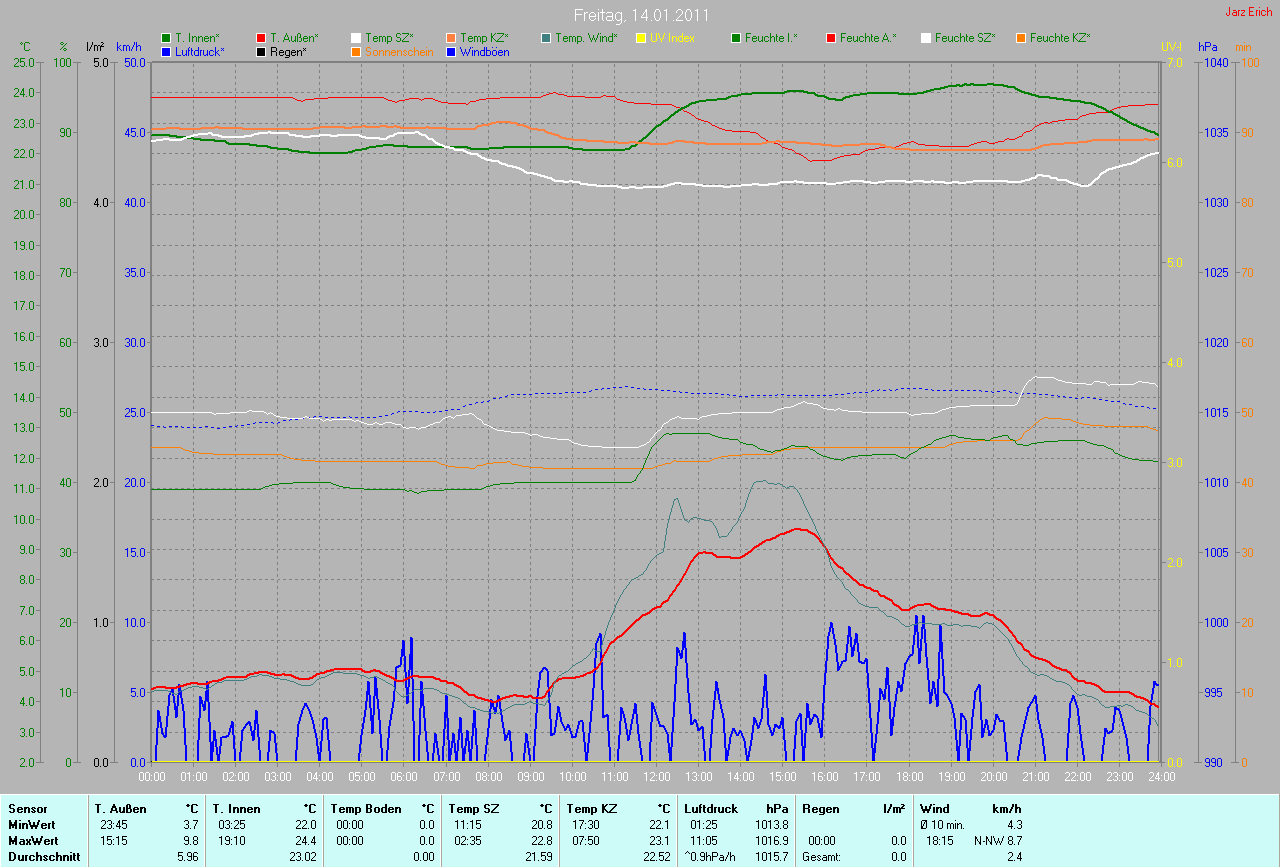Click the Feuchte KZ legend label
Viewport: 1280px width, 867px height.
tap(1060, 38)
